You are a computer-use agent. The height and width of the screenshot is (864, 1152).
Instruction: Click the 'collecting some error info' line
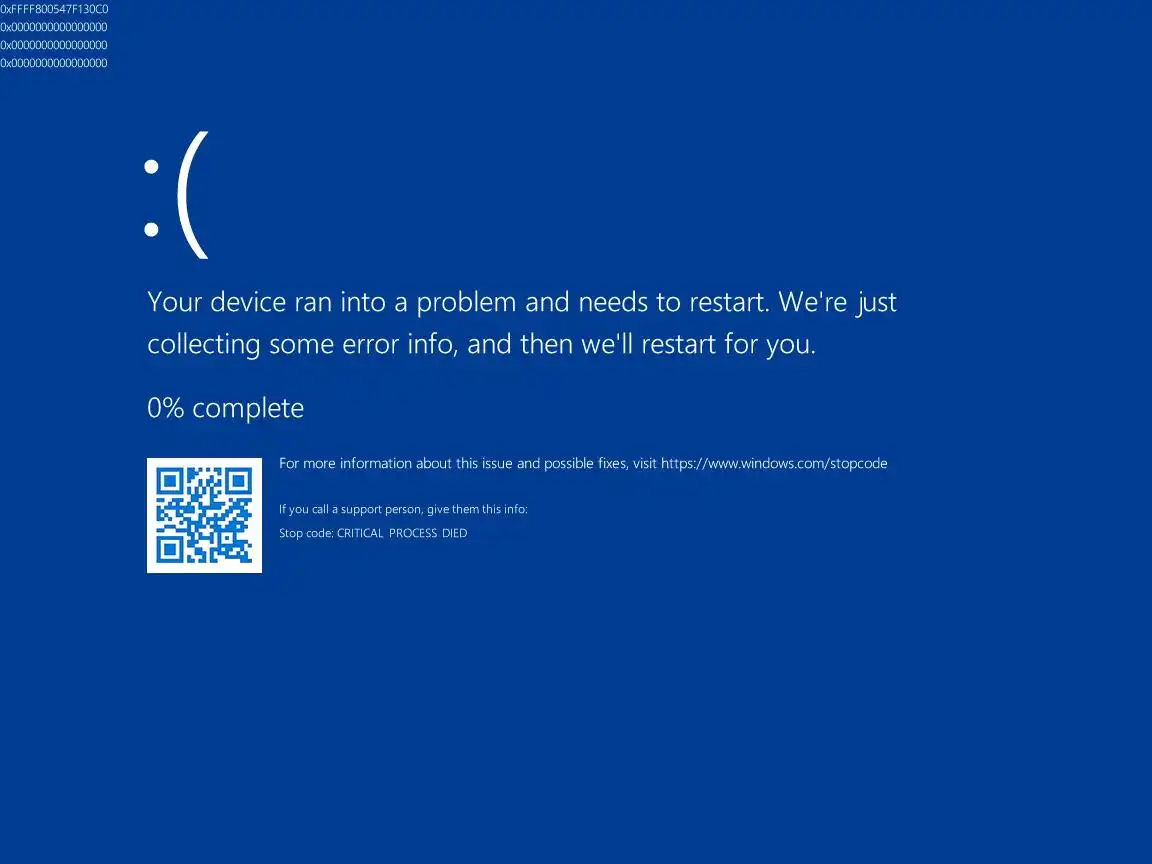point(481,345)
